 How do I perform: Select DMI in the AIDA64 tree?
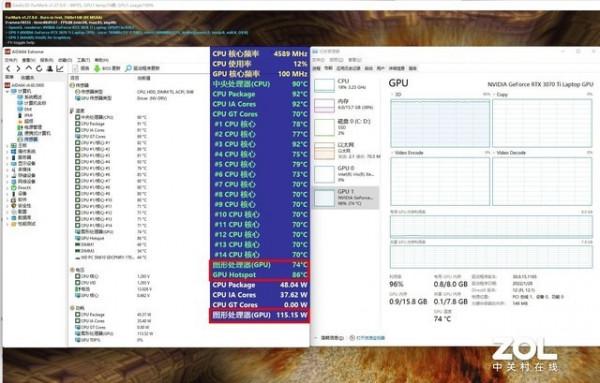click(x=25, y=109)
